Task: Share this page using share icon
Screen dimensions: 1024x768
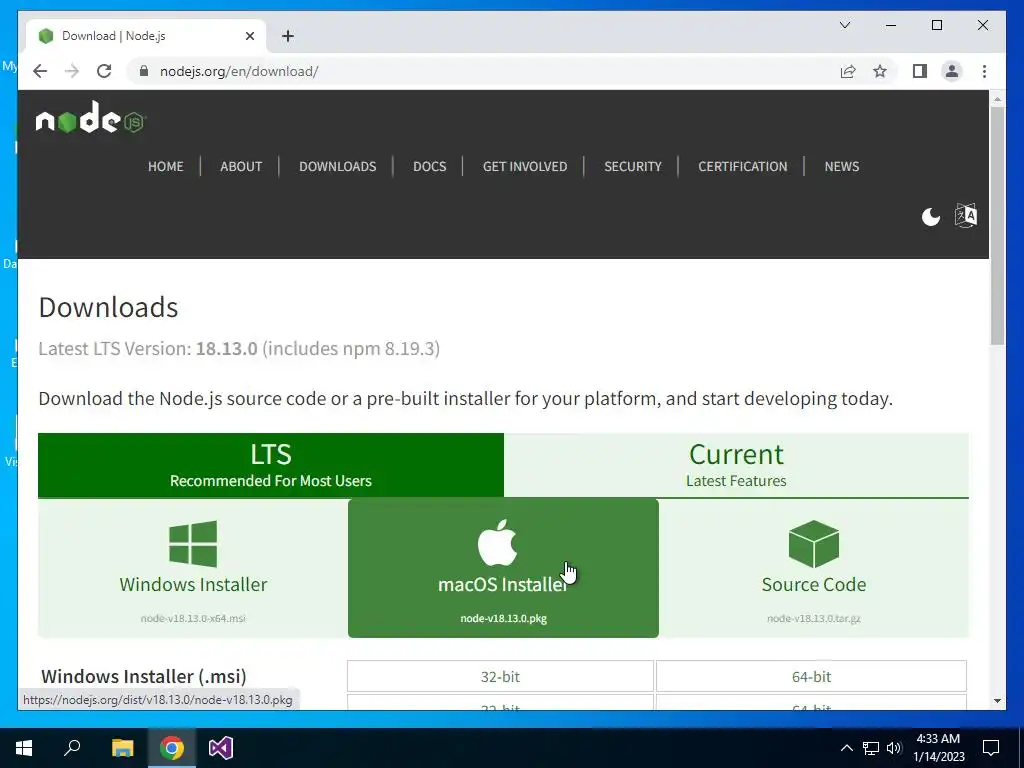Action: coord(848,71)
